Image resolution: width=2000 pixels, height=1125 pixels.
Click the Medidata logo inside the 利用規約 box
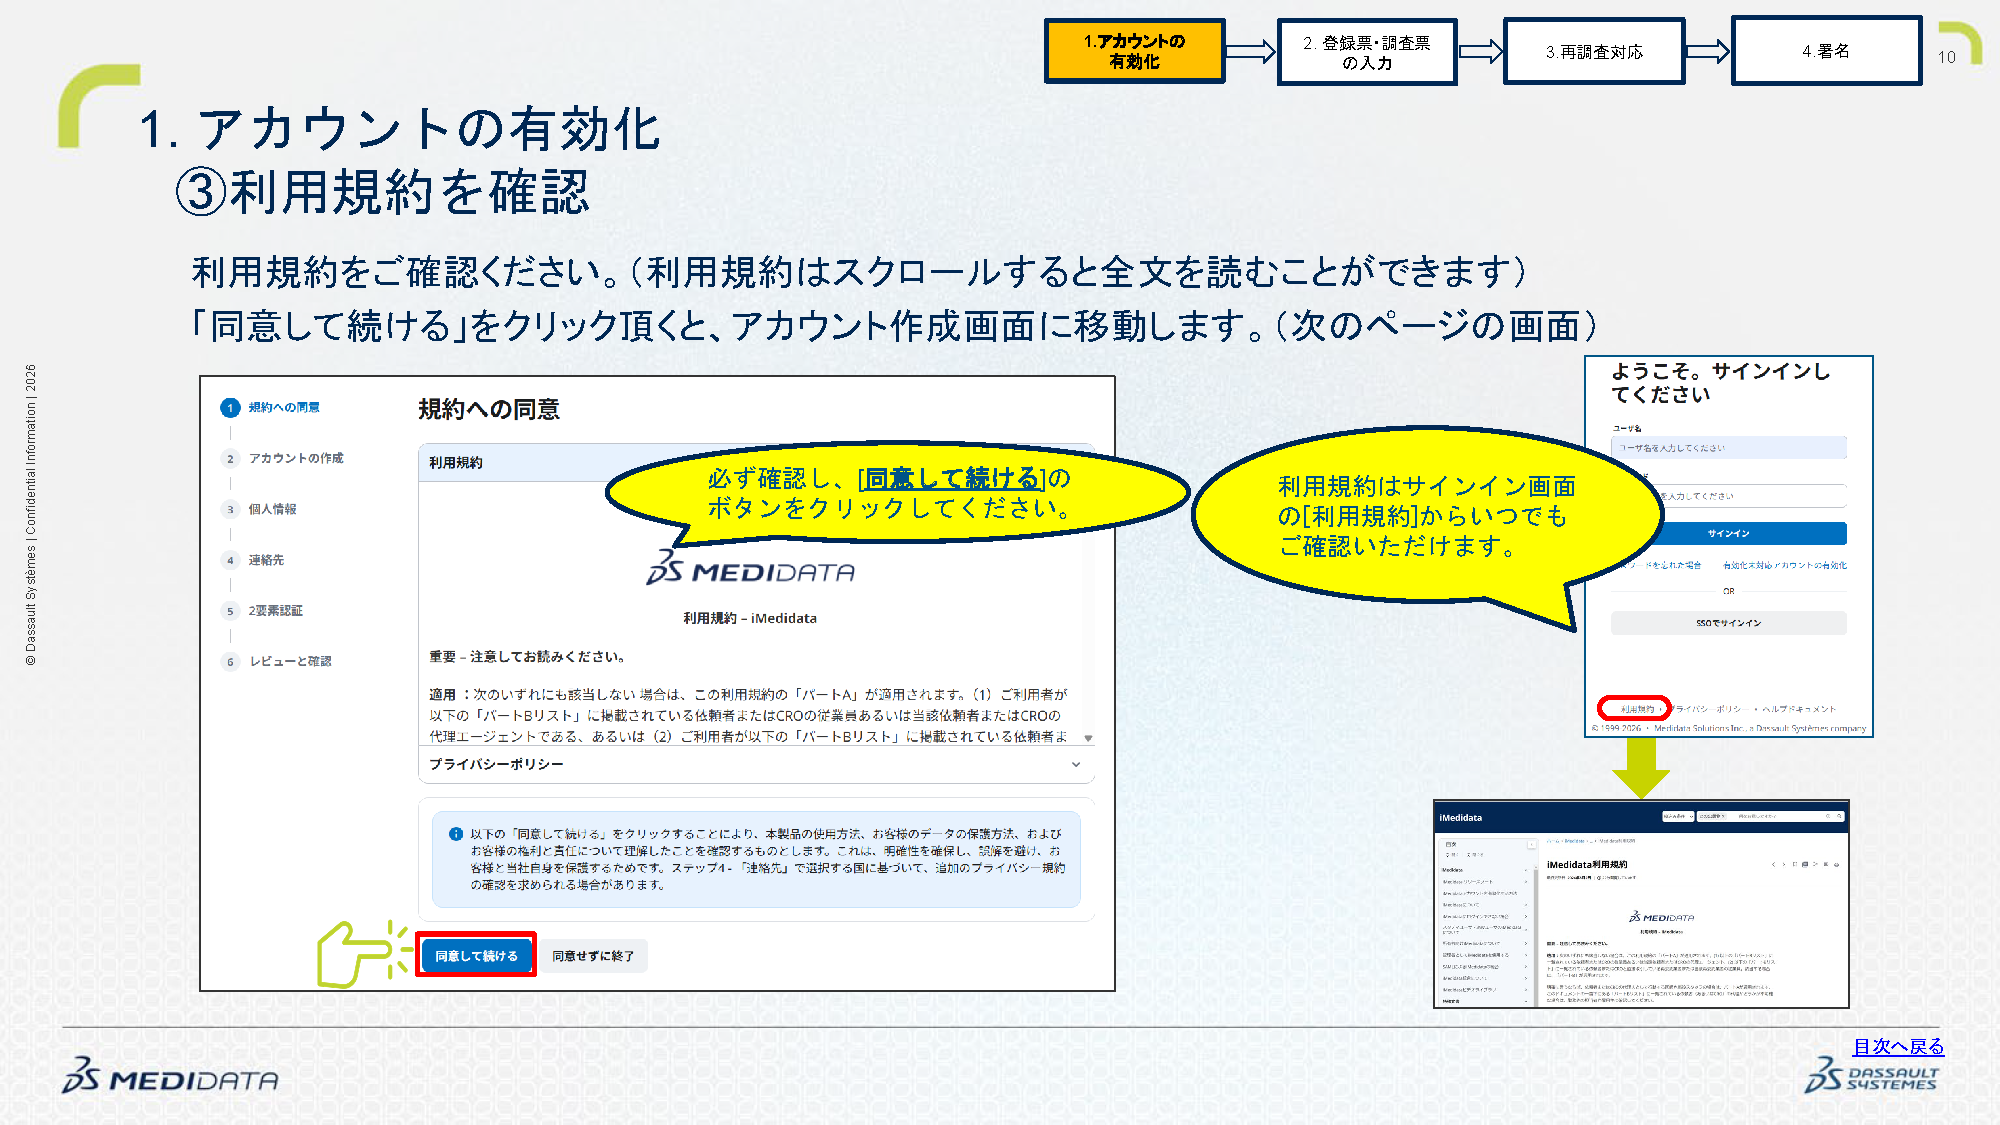(750, 568)
